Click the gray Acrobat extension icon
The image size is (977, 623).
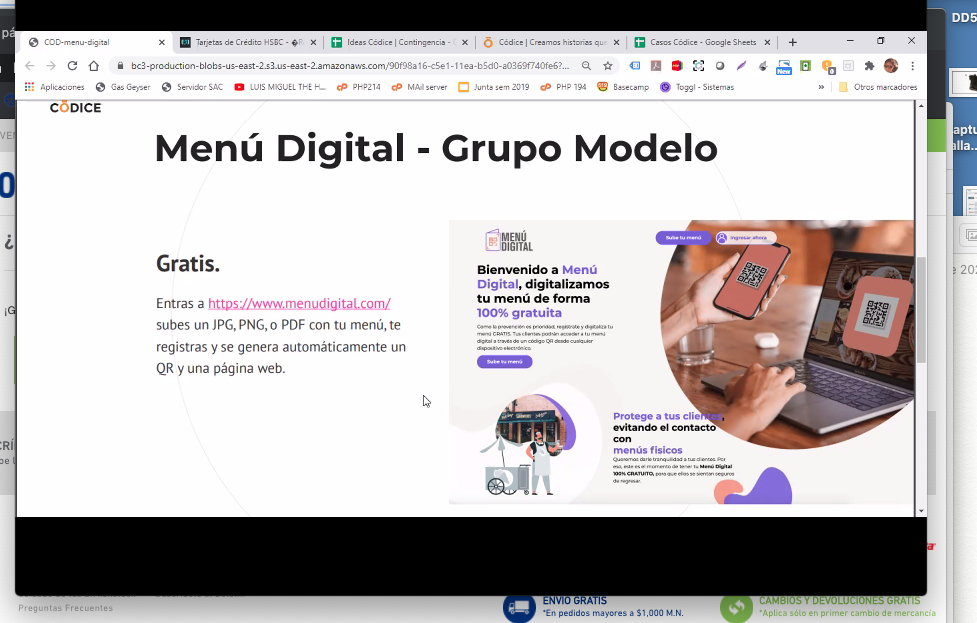(x=655, y=65)
